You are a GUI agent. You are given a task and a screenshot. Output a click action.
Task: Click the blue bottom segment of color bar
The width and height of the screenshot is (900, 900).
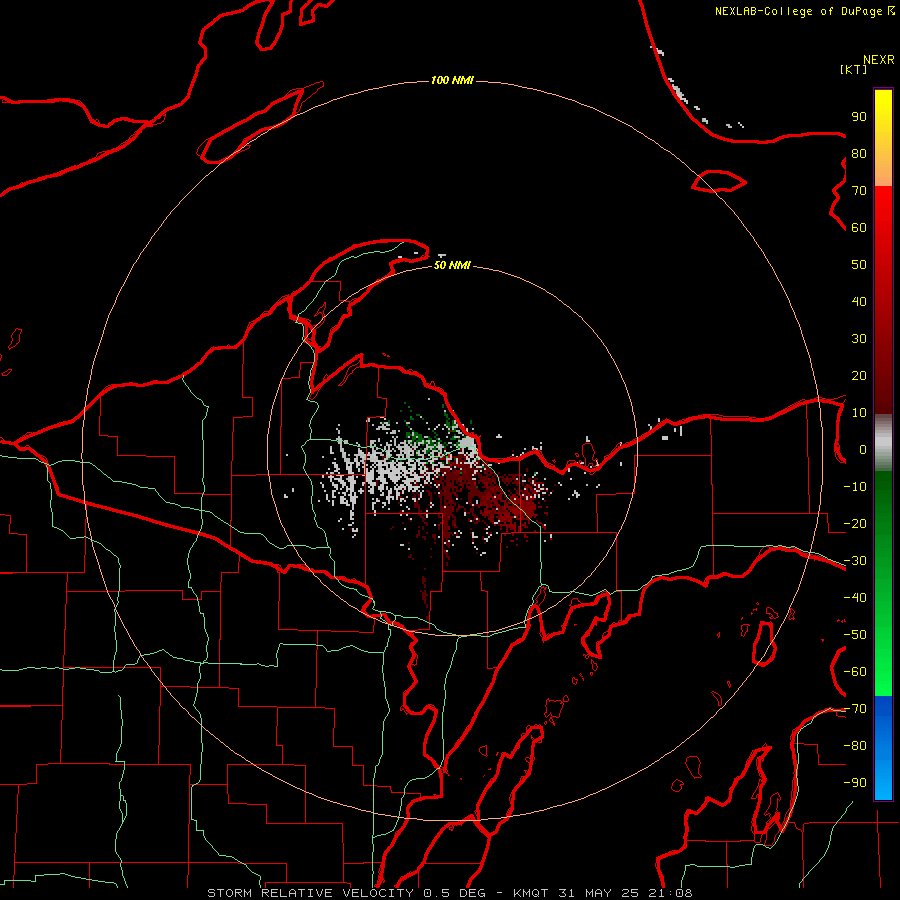pyautogui.click(x=883, y=748)
